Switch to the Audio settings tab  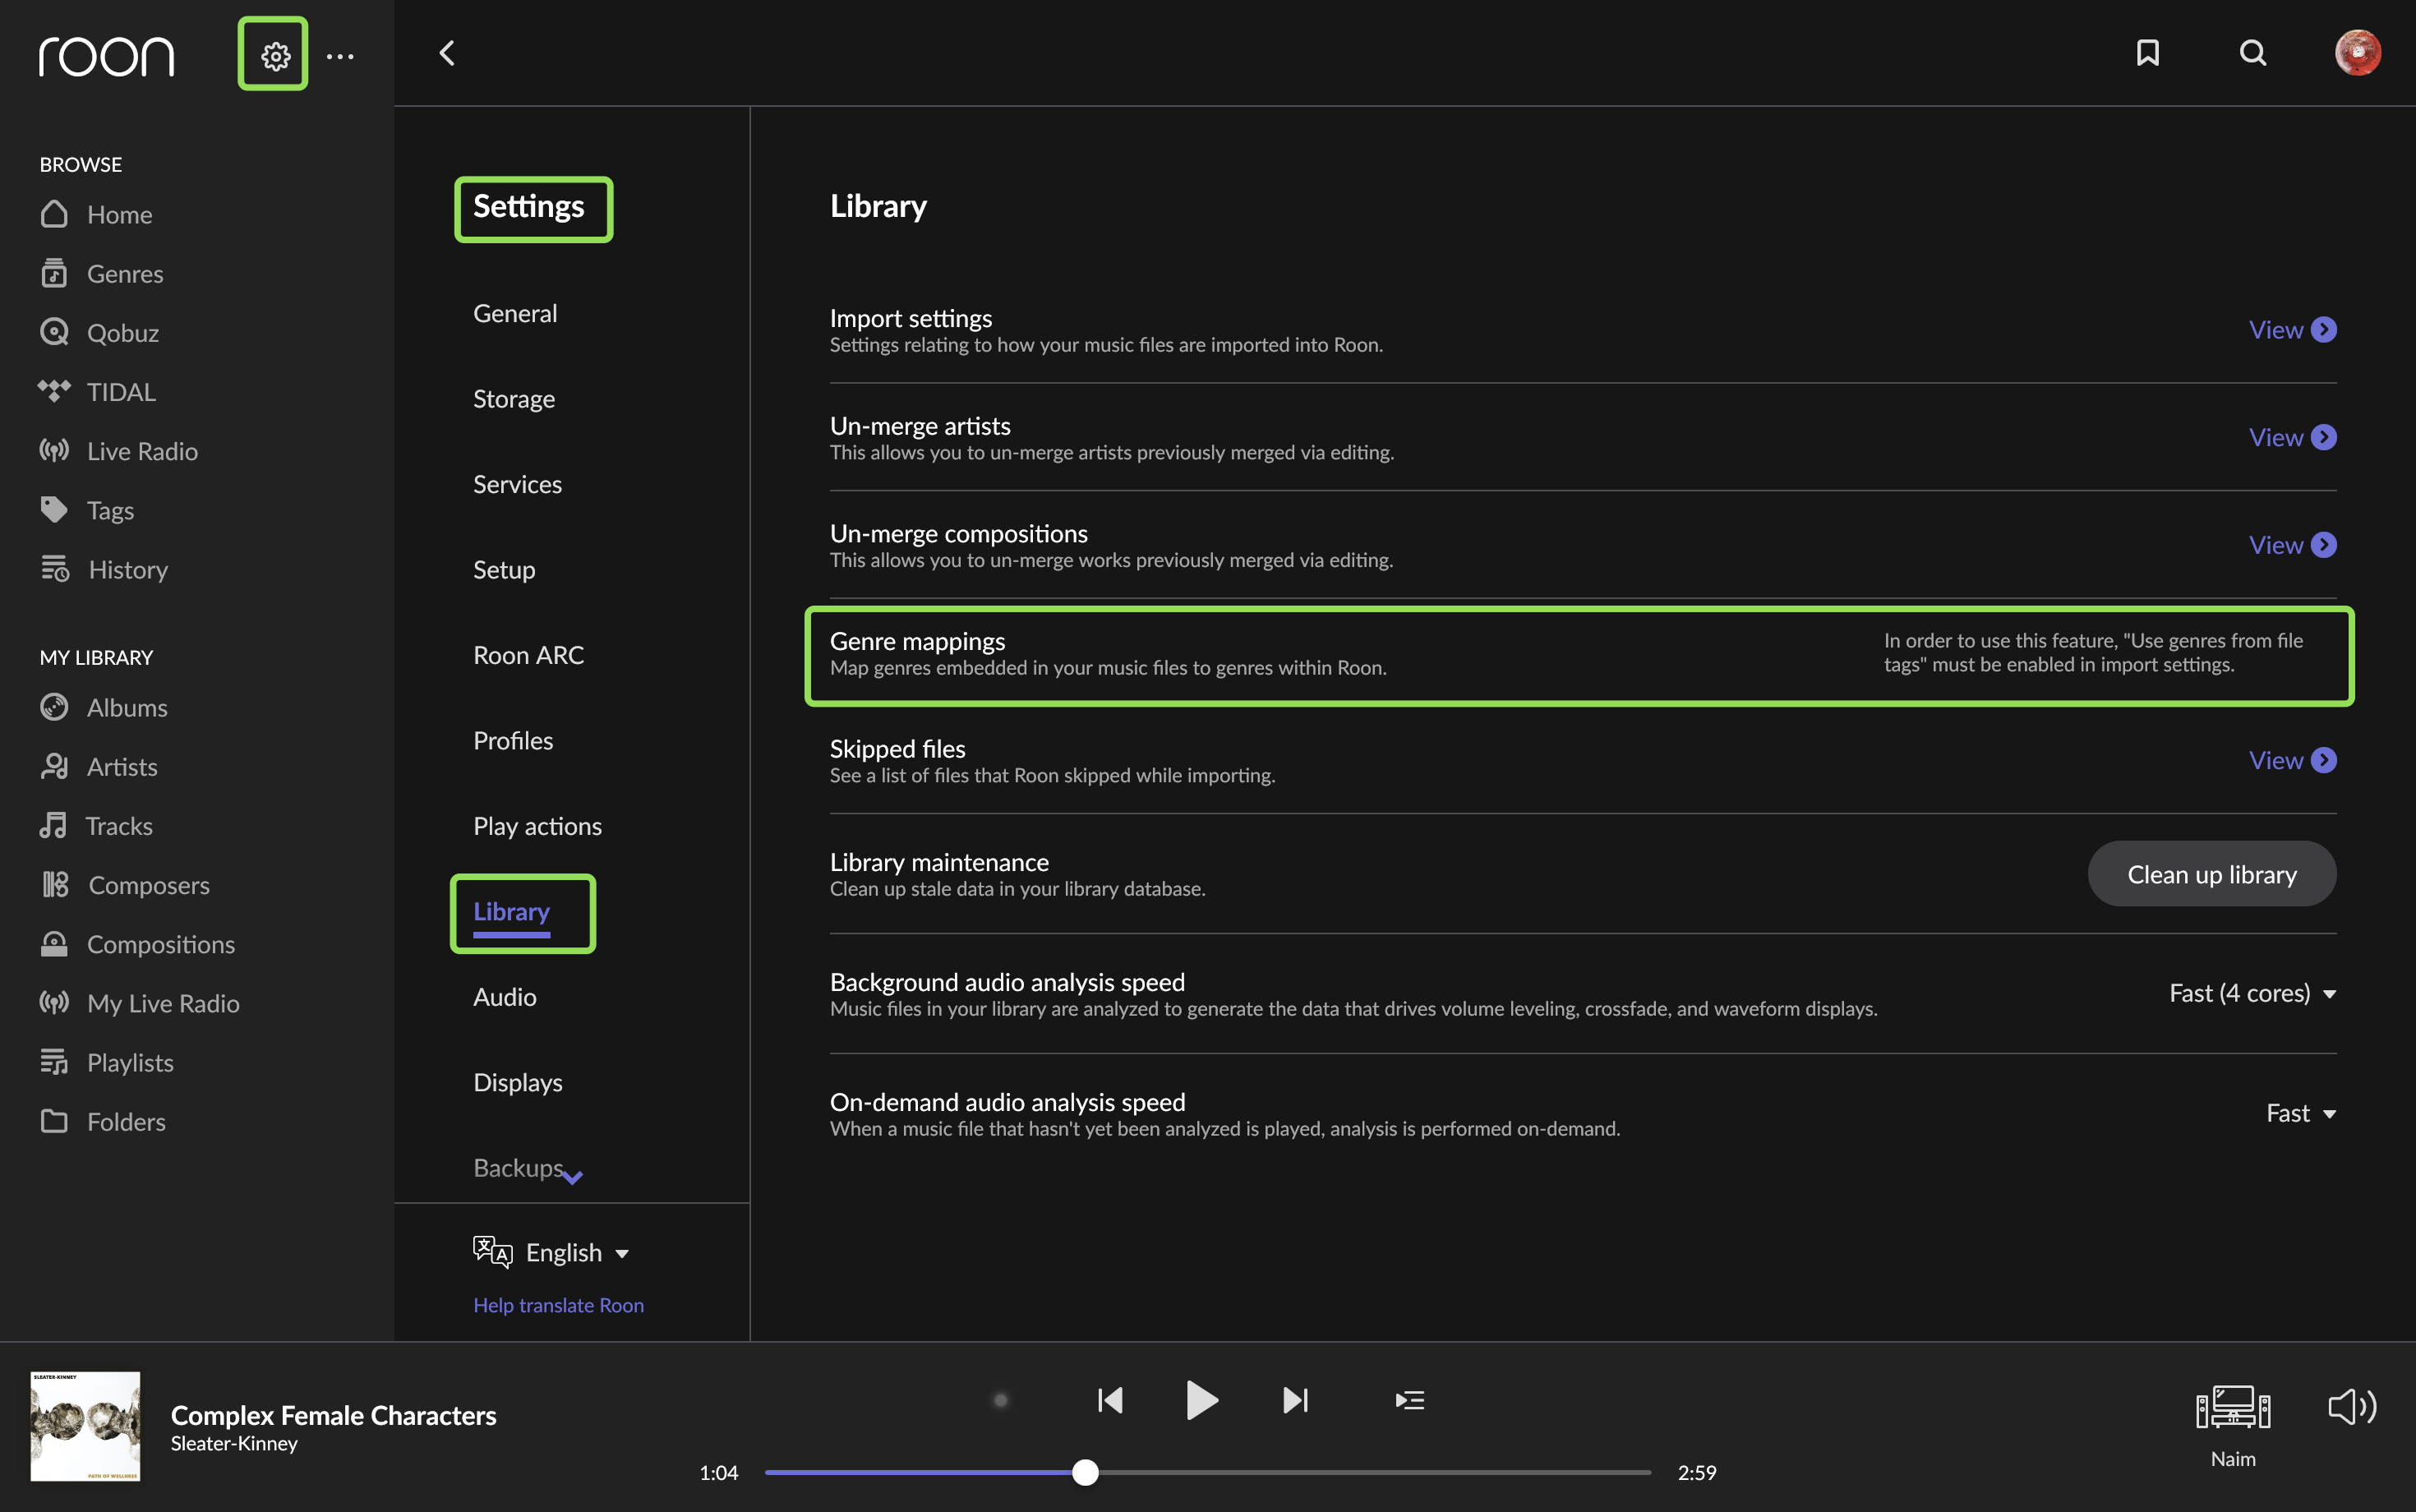[x=505, y=997]
